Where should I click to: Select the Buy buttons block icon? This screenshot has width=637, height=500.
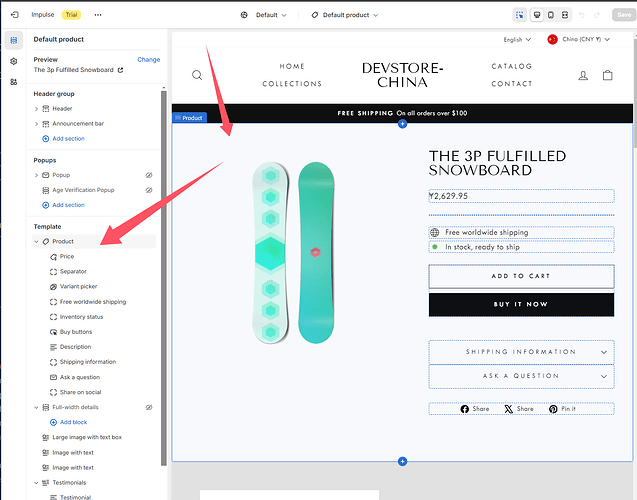click(53, 332)
